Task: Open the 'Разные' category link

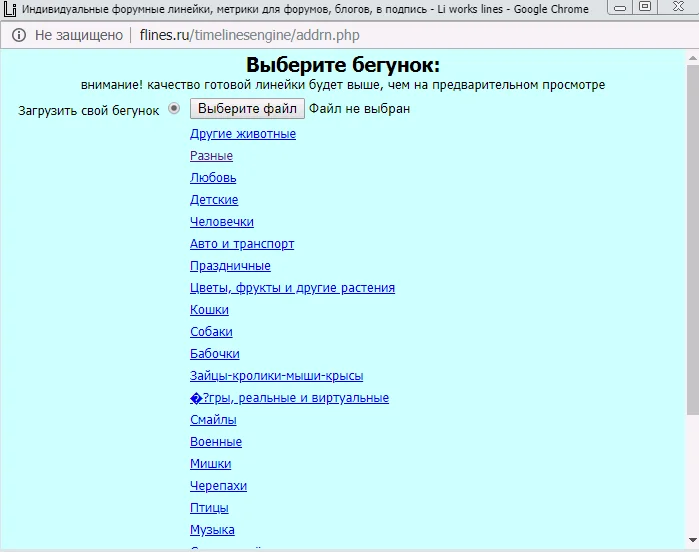Action: tap(211, 156)
